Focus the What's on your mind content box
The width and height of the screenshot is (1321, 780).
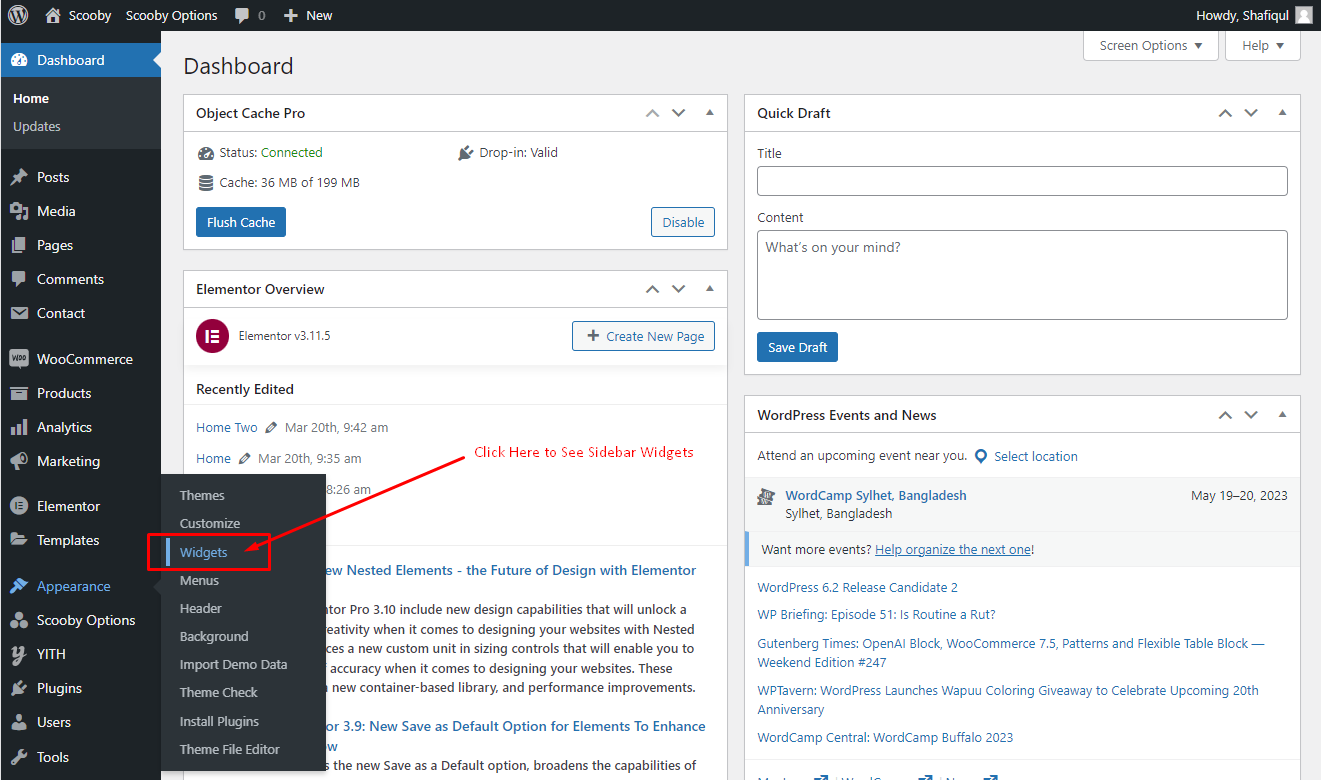point(1022,275)
